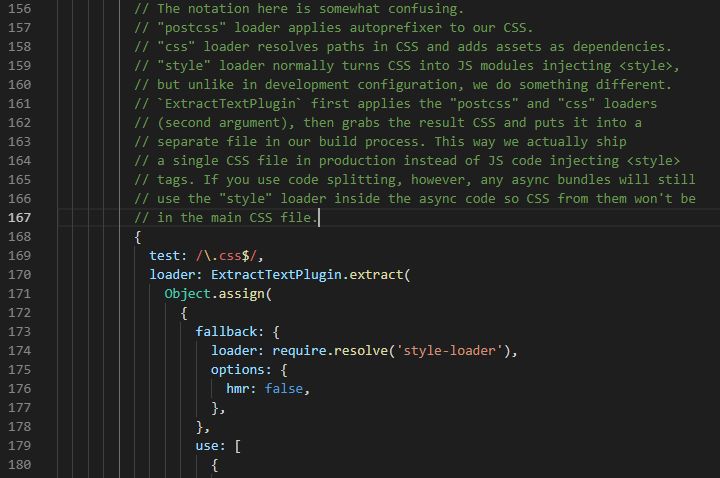Select line number 164 in the gutter
Image resolution: width=720 pixels, height=478 pixels.
19,161
